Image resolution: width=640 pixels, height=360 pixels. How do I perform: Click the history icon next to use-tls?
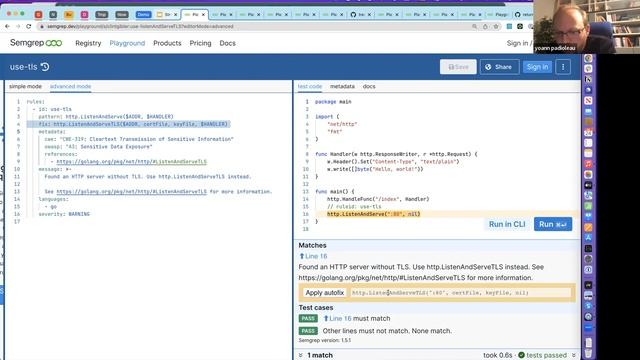[45, 67]
